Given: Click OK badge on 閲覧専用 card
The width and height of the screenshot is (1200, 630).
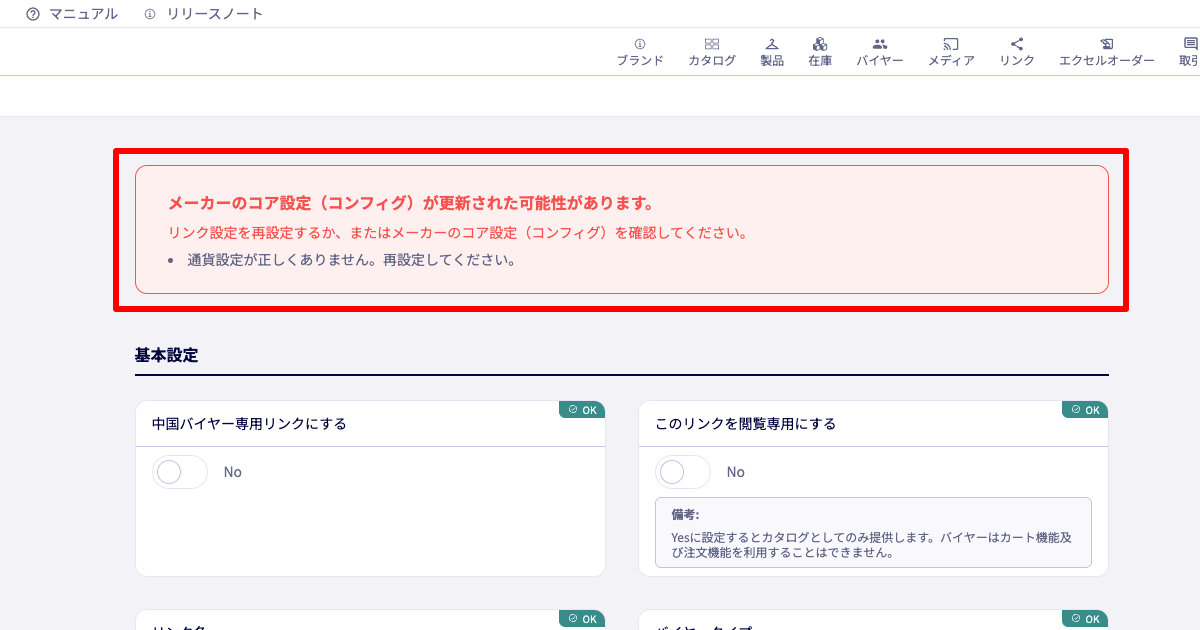Looking at the screenshot, I should [1085, 410].
